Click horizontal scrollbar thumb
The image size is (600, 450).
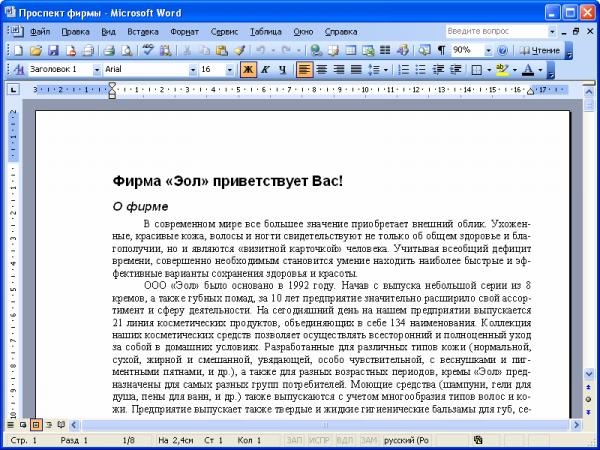coord(325,425)
